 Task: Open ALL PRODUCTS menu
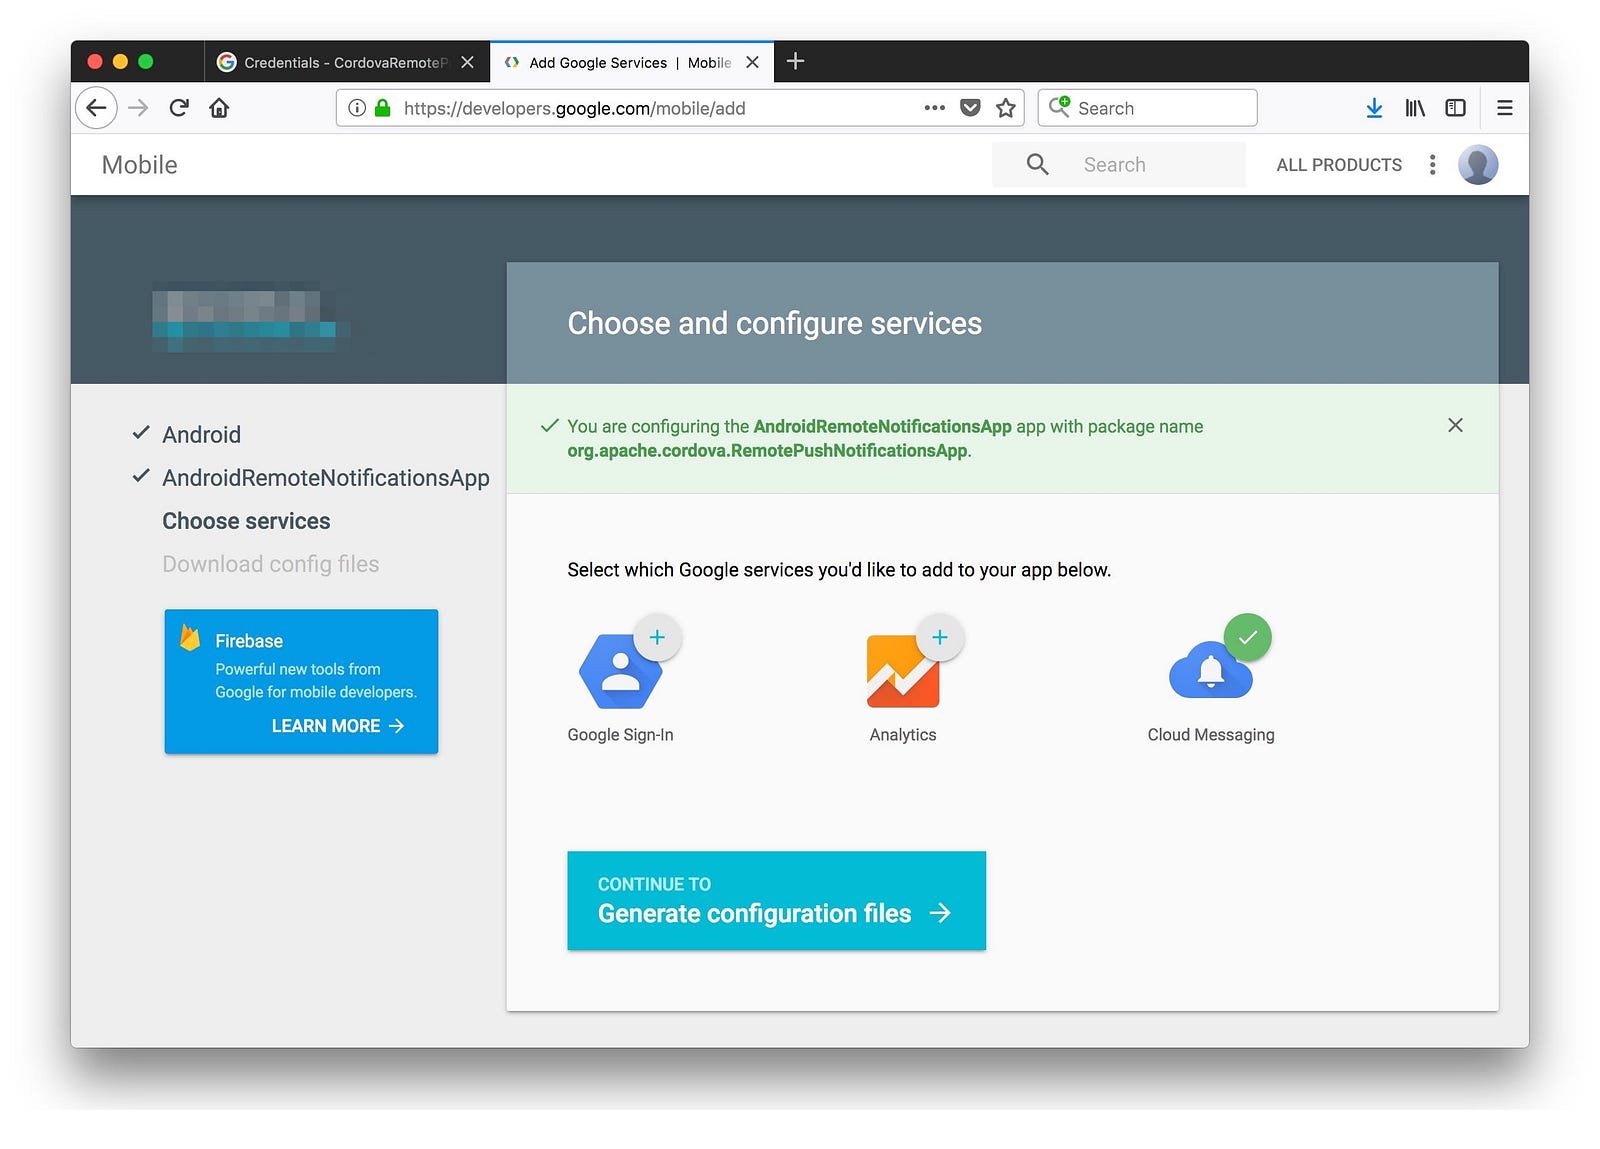pos(1339,165)
